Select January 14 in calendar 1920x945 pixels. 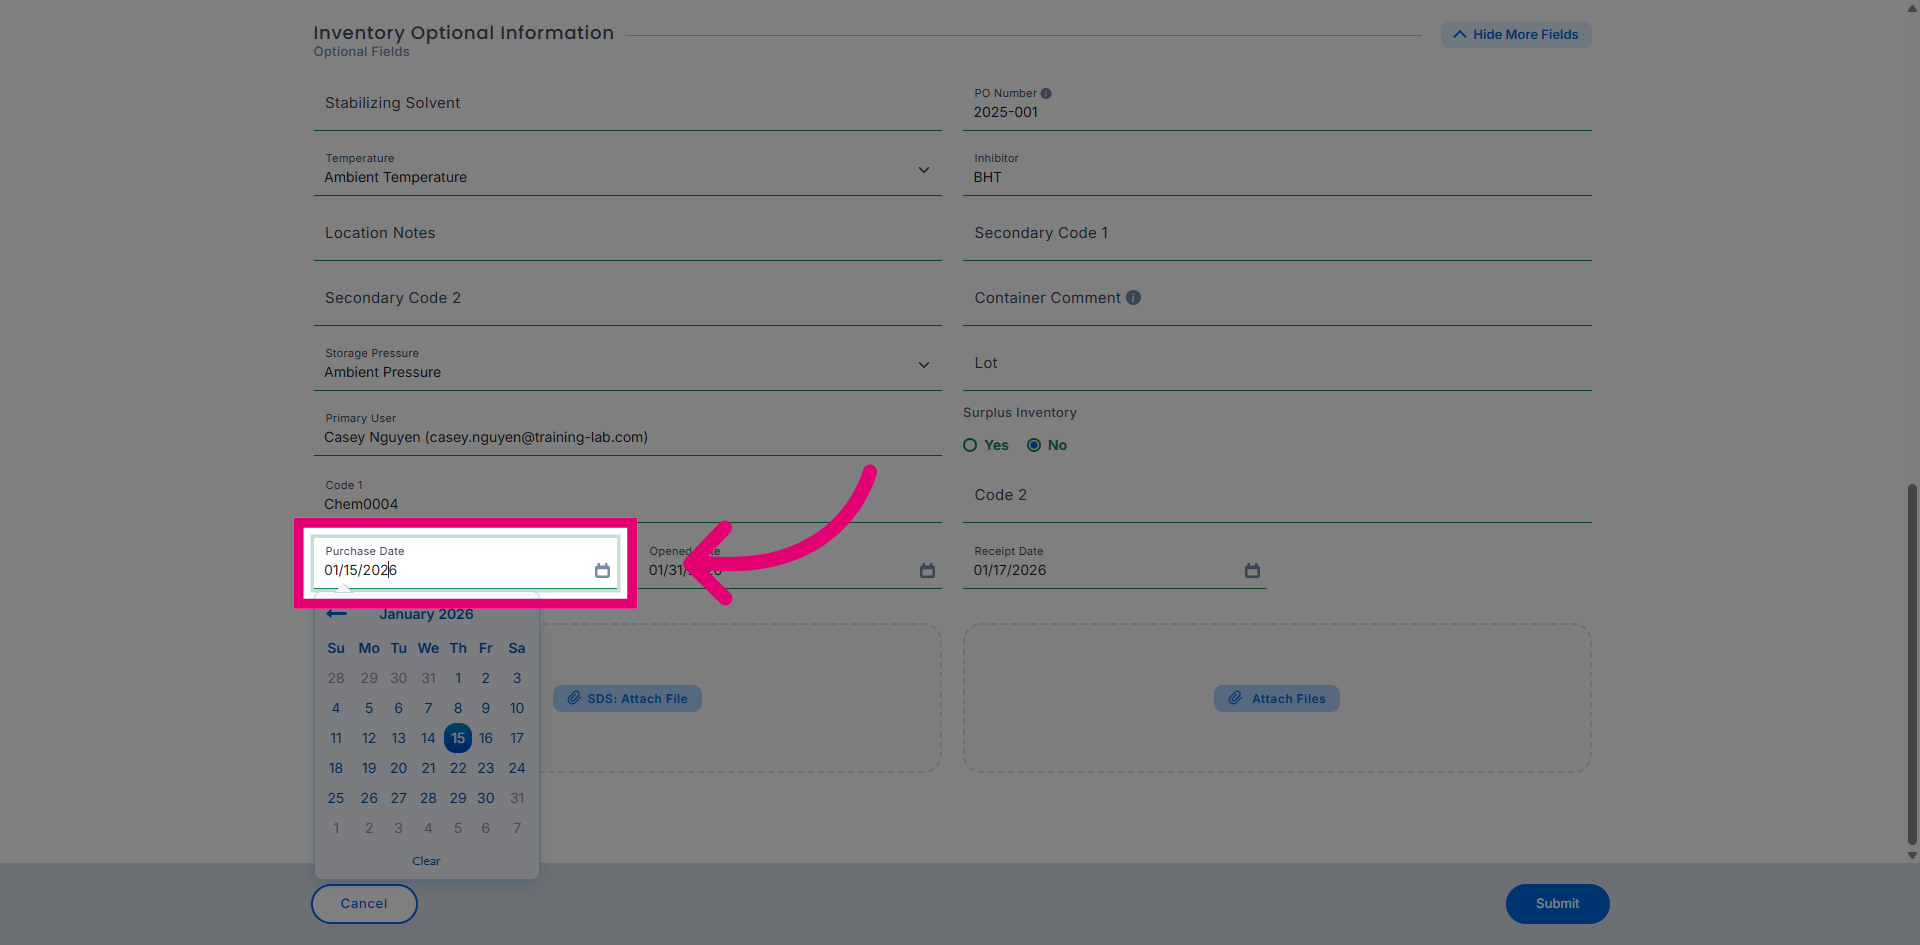[x=428, y=738]
